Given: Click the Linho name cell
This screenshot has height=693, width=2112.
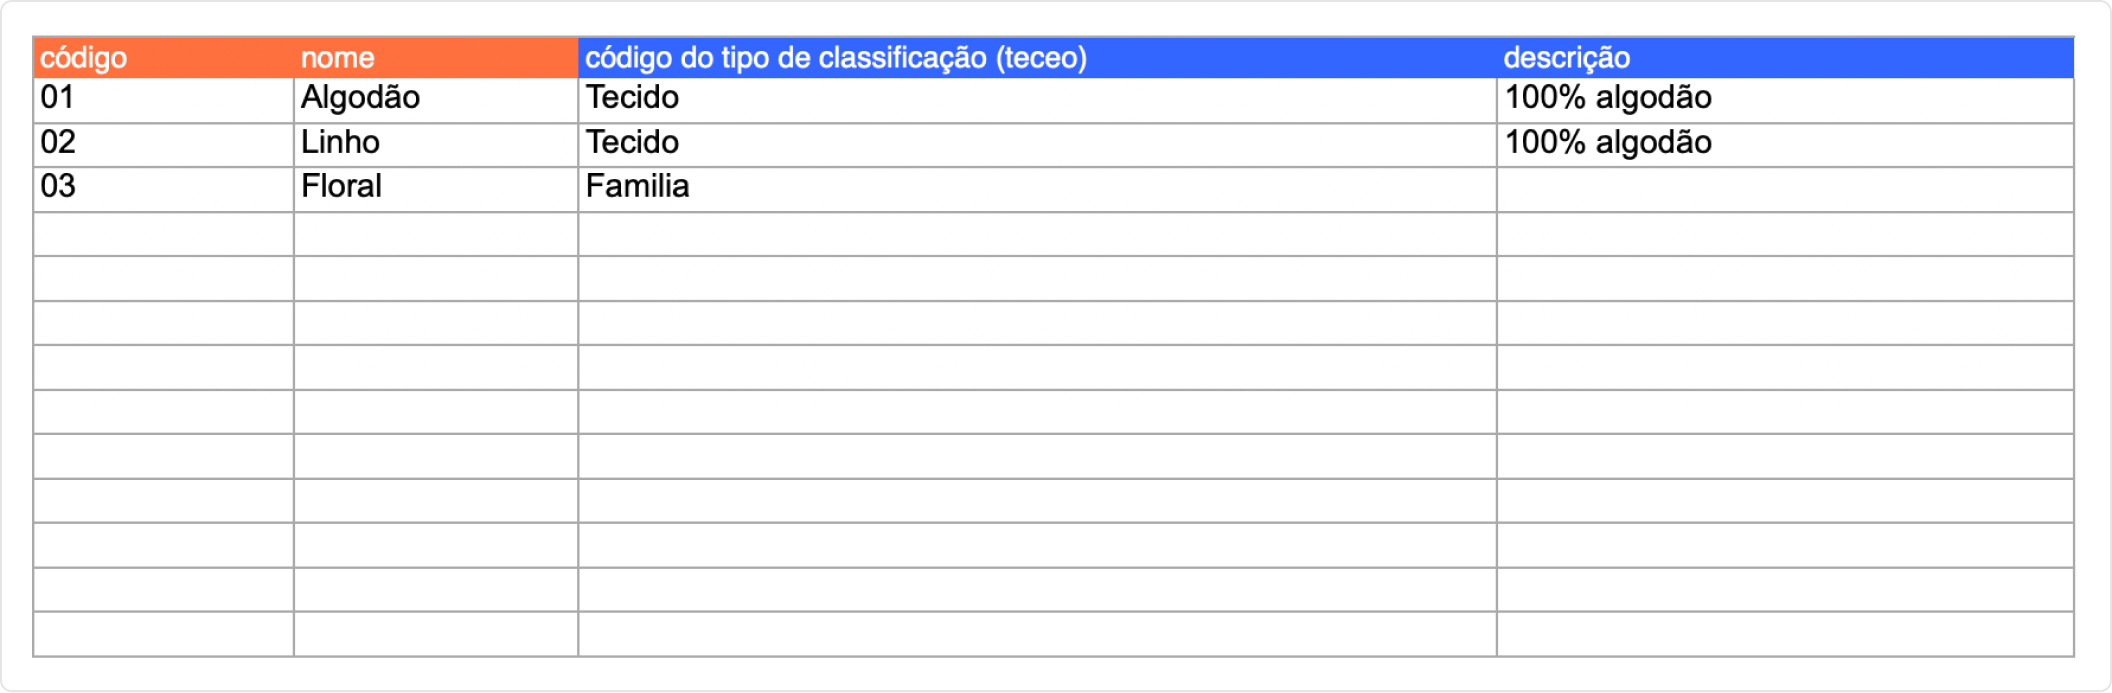Looking at the screenshot, I should point(435,144).
